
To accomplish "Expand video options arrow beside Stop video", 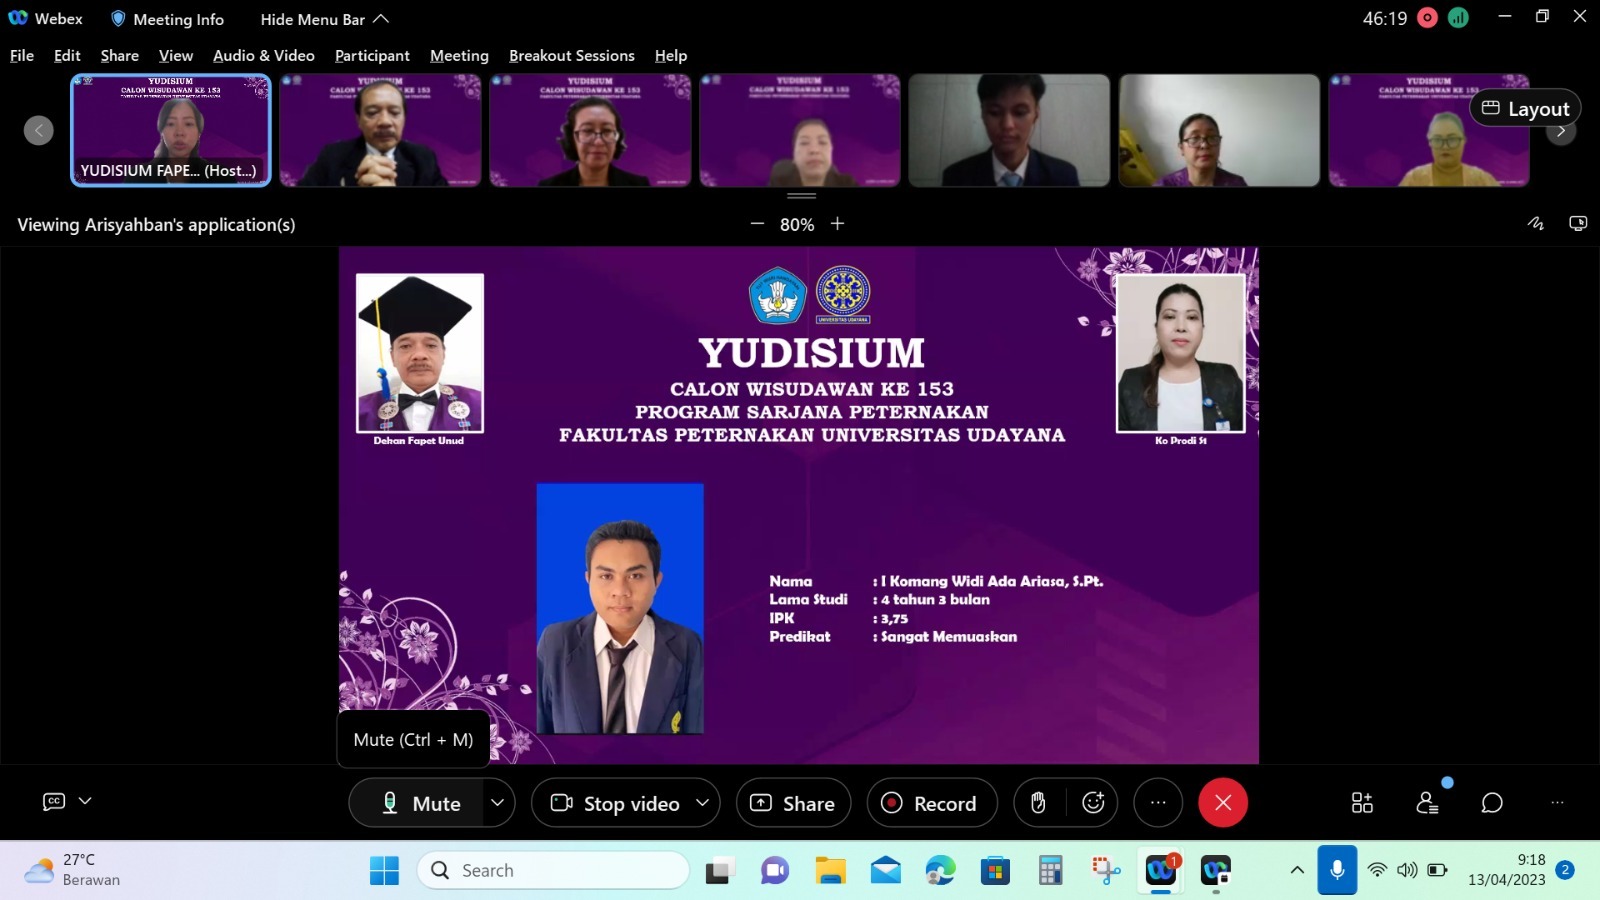I will coord(703,803).
